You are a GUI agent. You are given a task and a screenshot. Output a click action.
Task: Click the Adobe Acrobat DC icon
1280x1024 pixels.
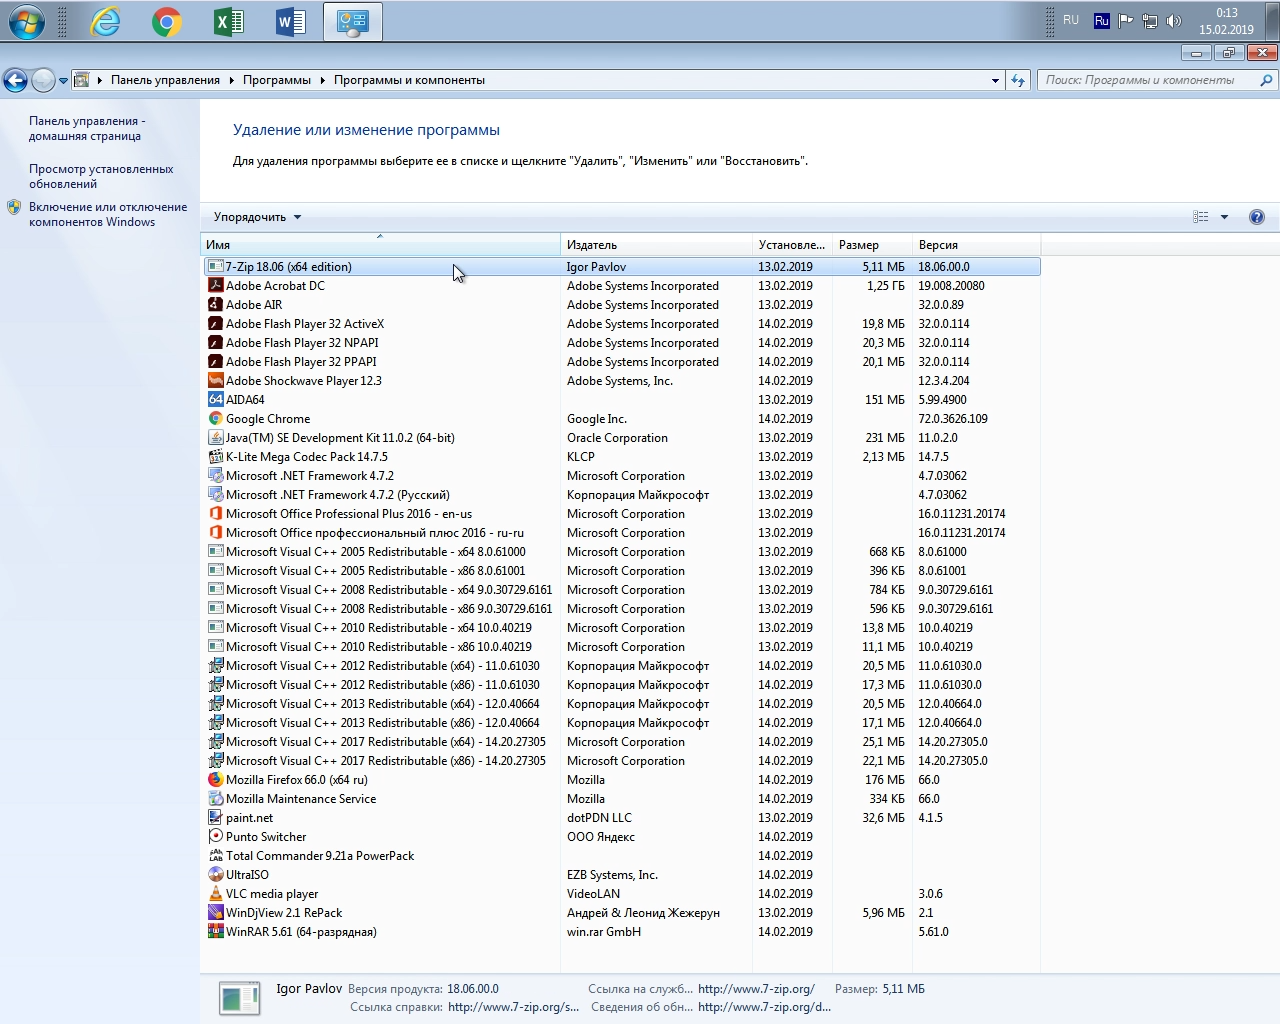click(215, 286)
